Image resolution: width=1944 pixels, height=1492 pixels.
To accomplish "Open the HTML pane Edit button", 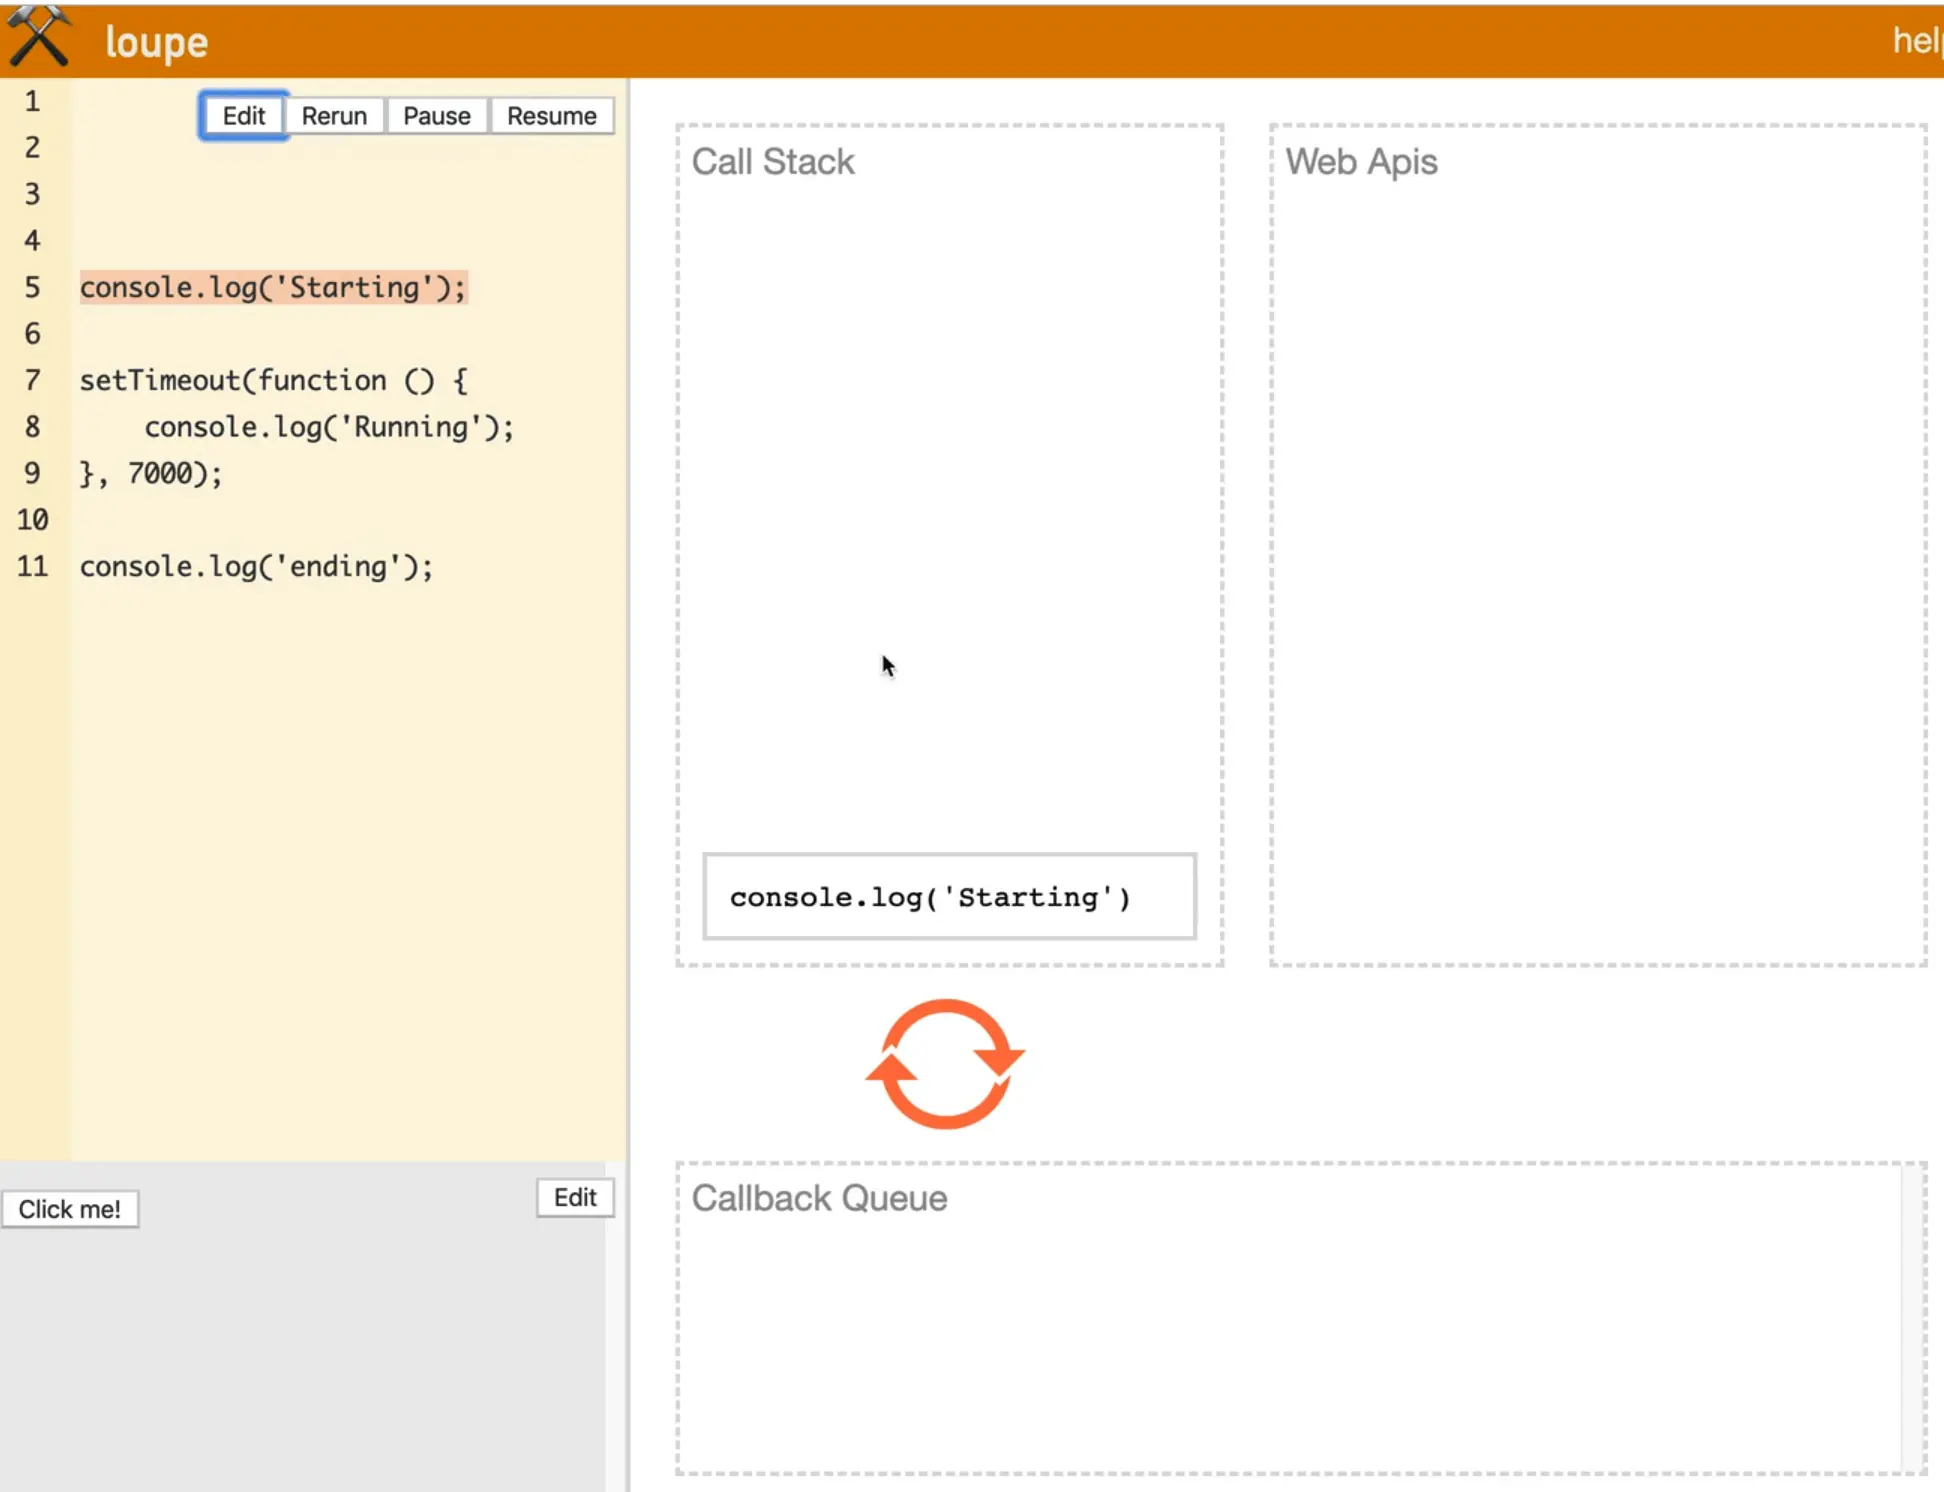I will pyautogui.click(x=575, y=1197).
